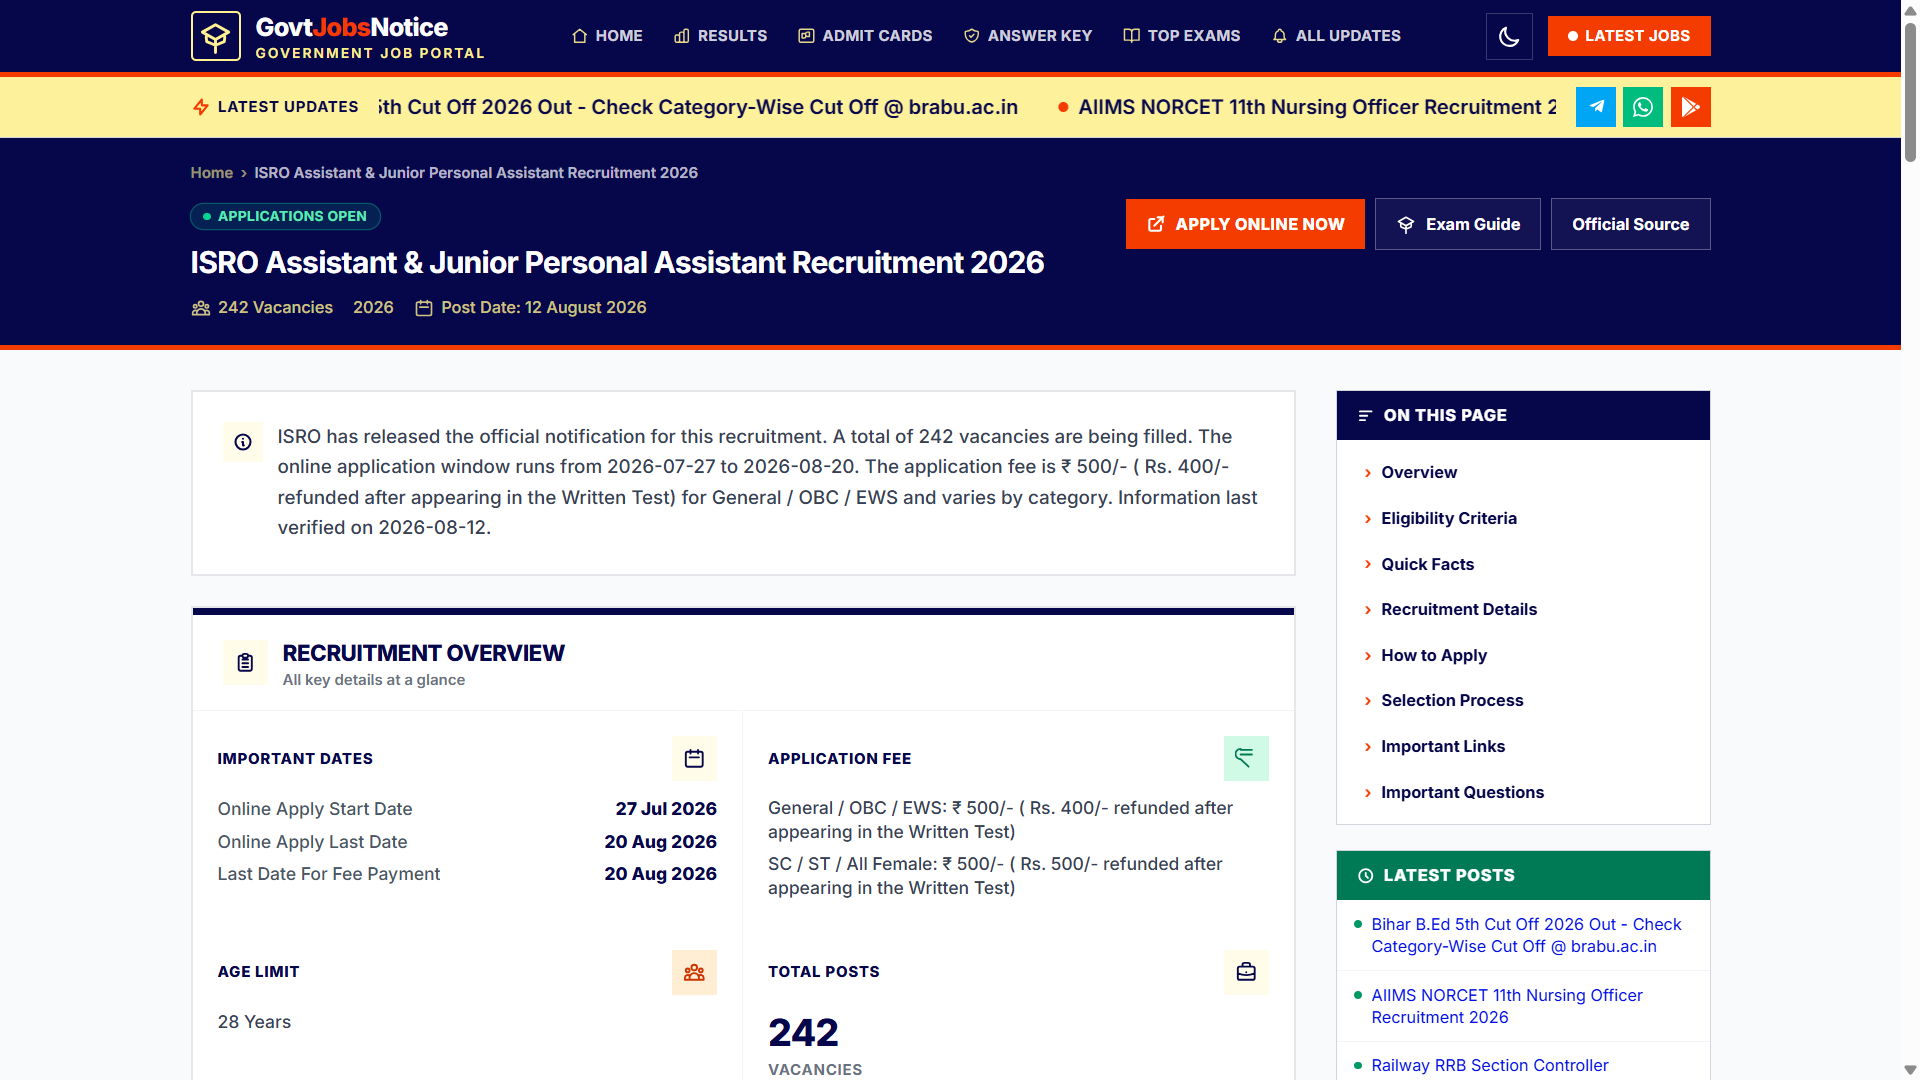
Task: Toggle dark mode with moon icon
Action: pyautogui.click(x=1509, y=37)
